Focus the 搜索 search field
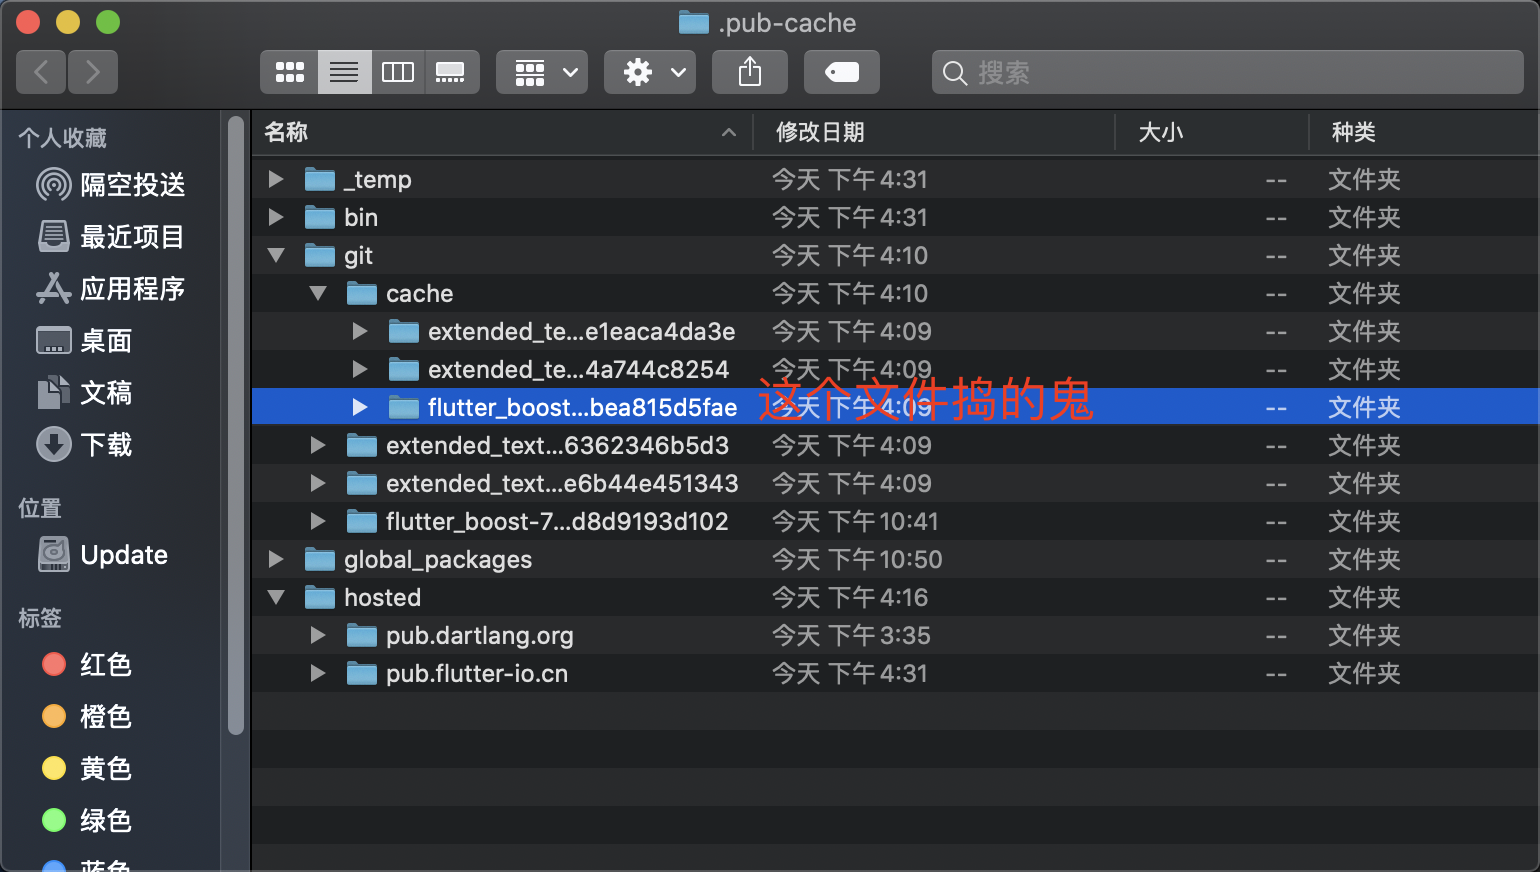The width and height of the screenshot is (1540, 872). tap(1228, 72)
